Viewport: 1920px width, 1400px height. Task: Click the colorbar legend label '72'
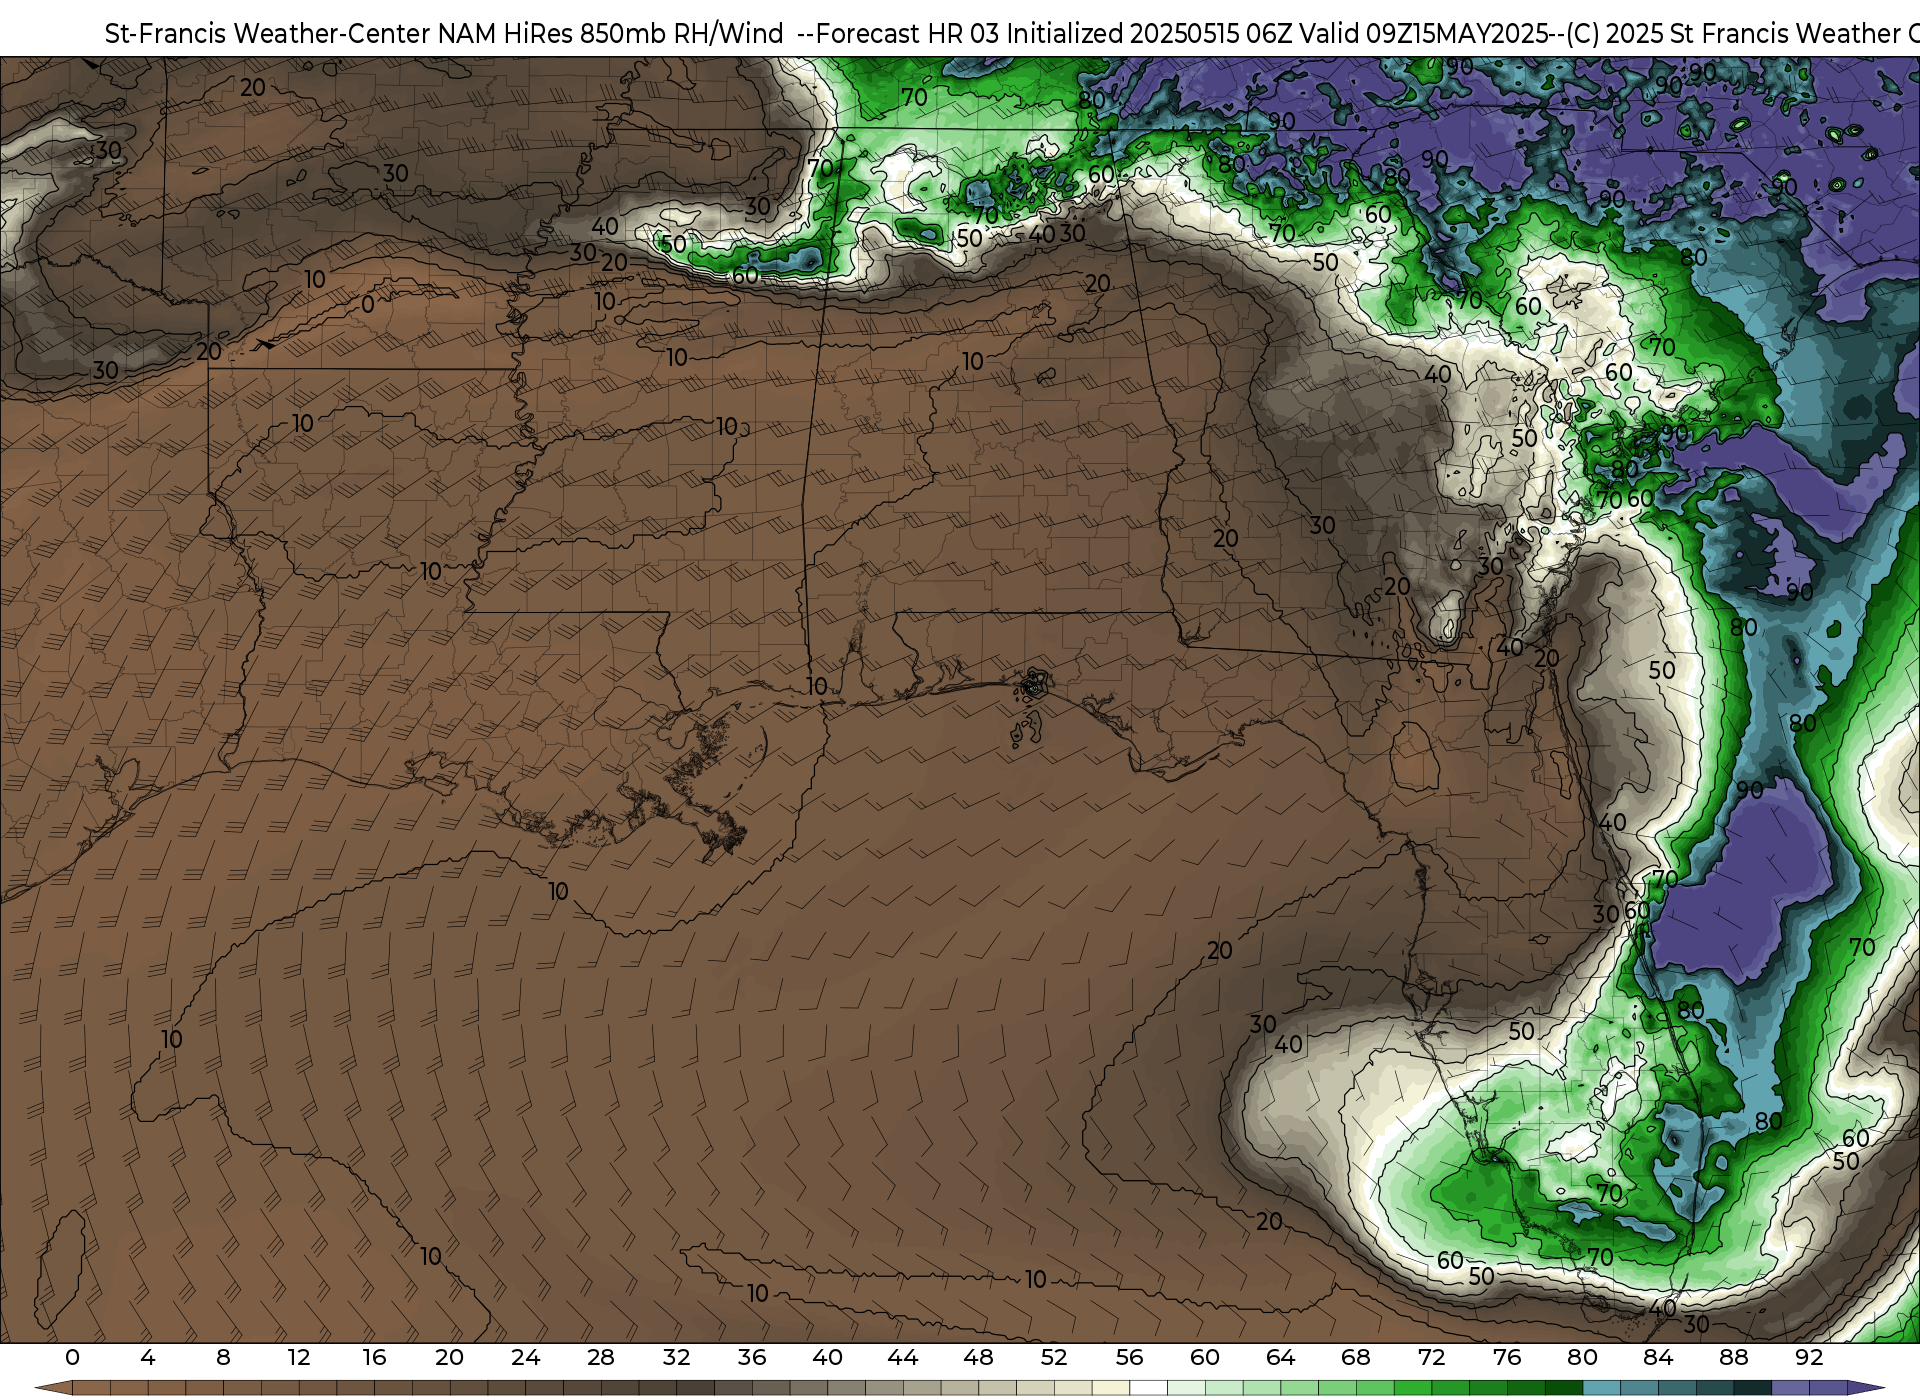1431,1357
